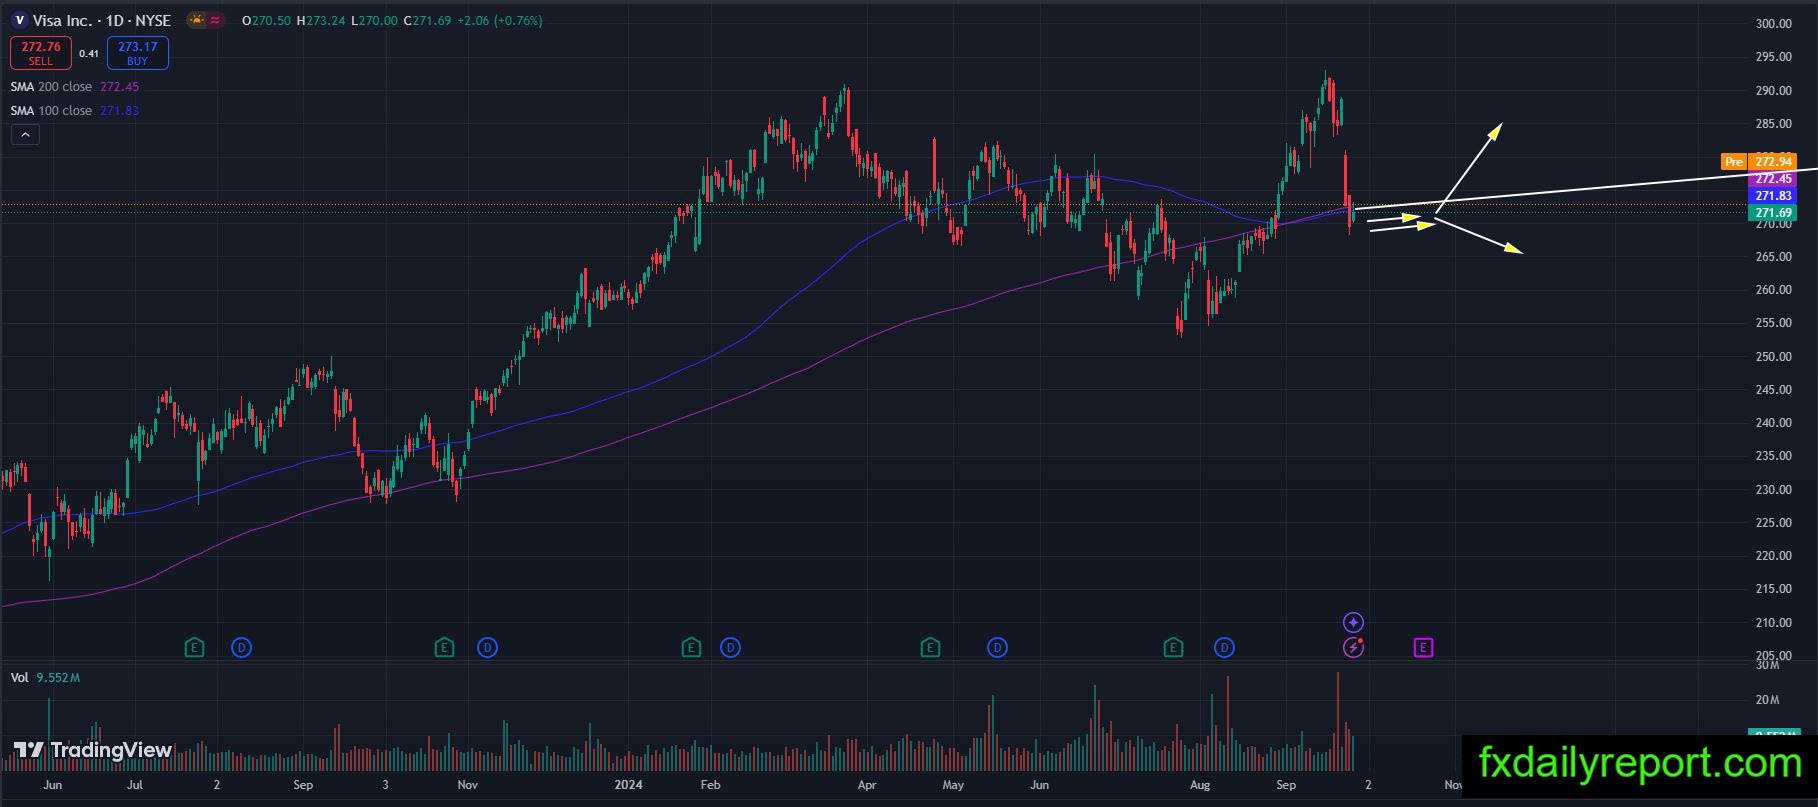Open the Visa Inc. · 1D · NYSE symbol title

102,20
